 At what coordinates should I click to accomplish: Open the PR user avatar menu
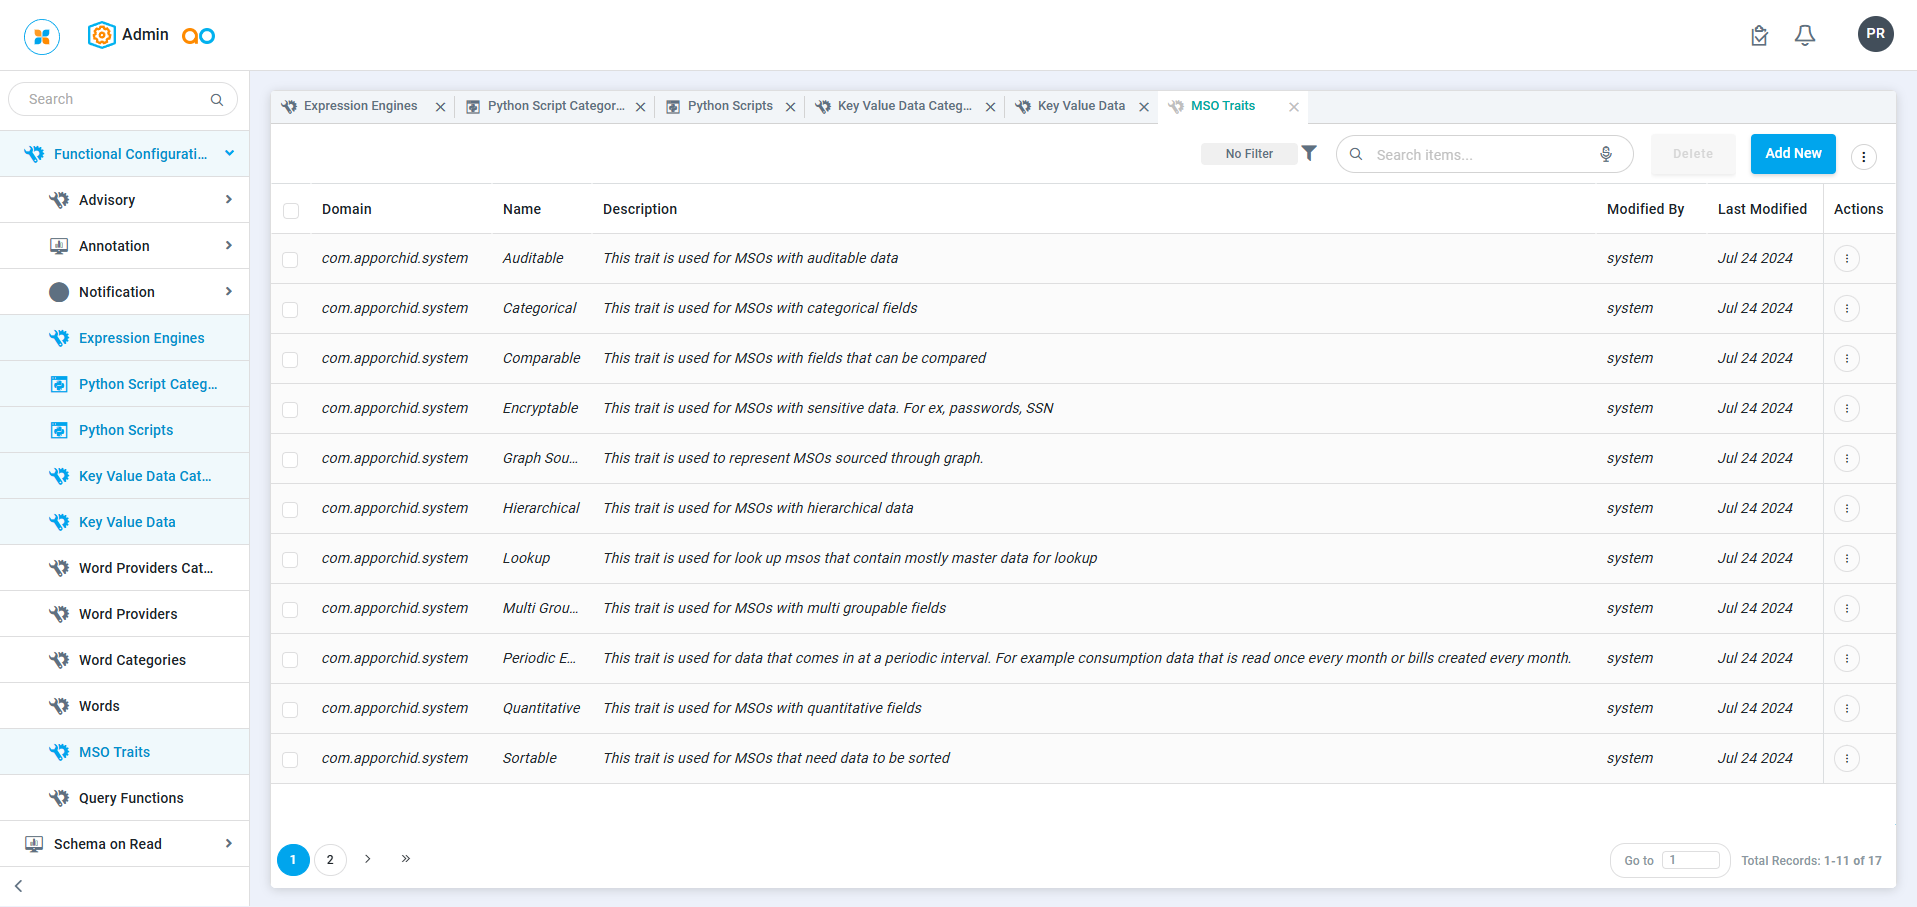coord(1875,34)
